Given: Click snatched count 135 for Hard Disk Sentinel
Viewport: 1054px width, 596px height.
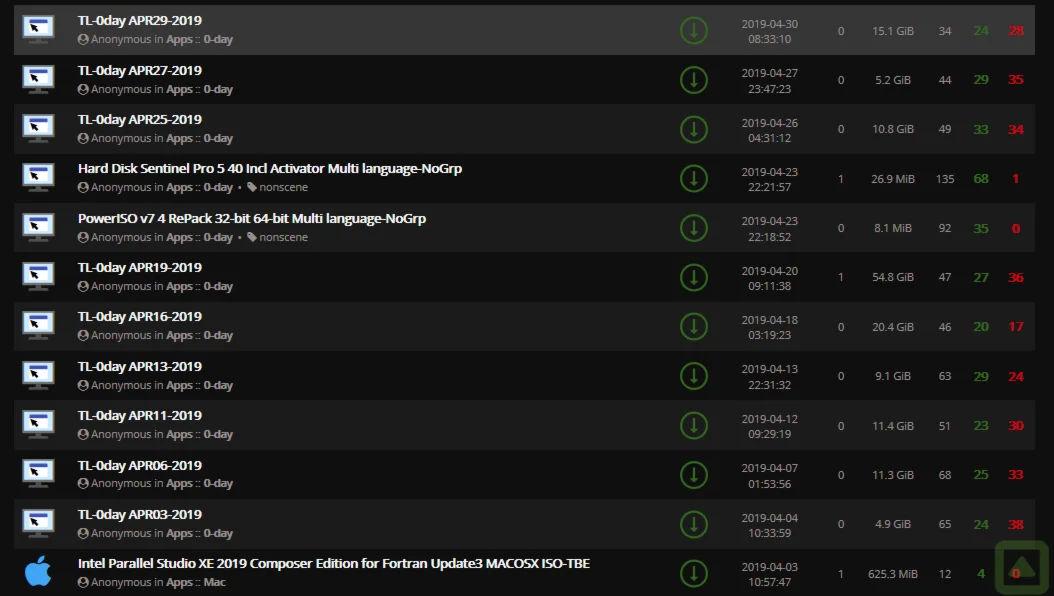Looking at the screenshot, I should click(x=945, y=179).
